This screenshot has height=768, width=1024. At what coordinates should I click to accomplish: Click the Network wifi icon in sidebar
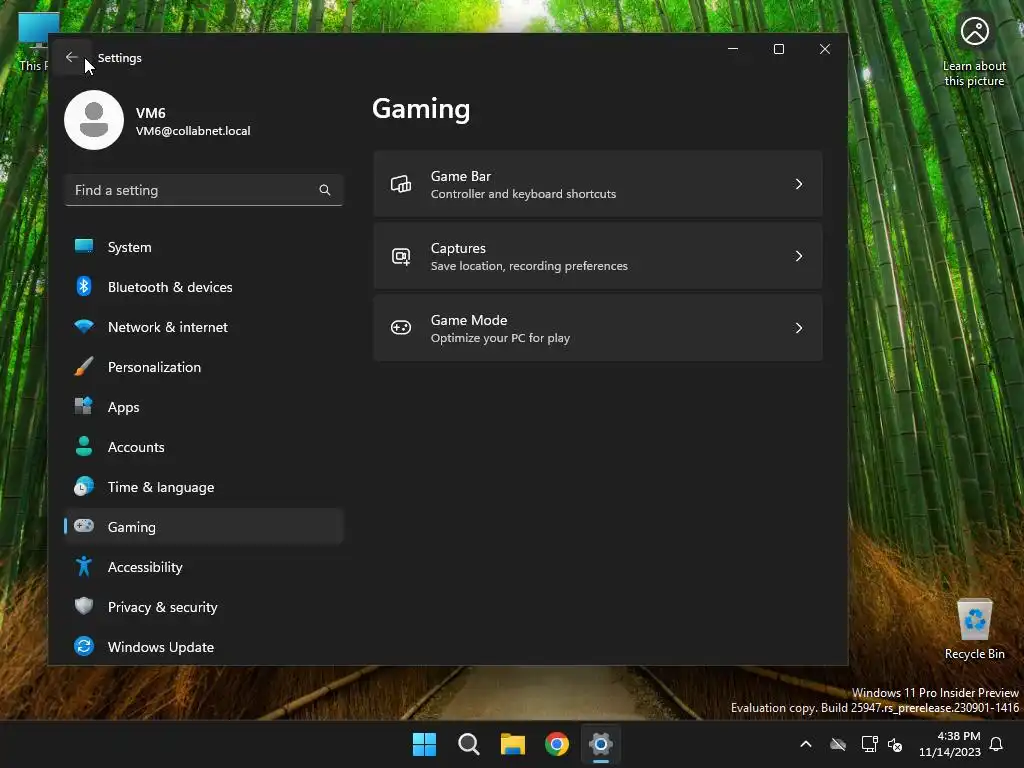coord(84,326)
